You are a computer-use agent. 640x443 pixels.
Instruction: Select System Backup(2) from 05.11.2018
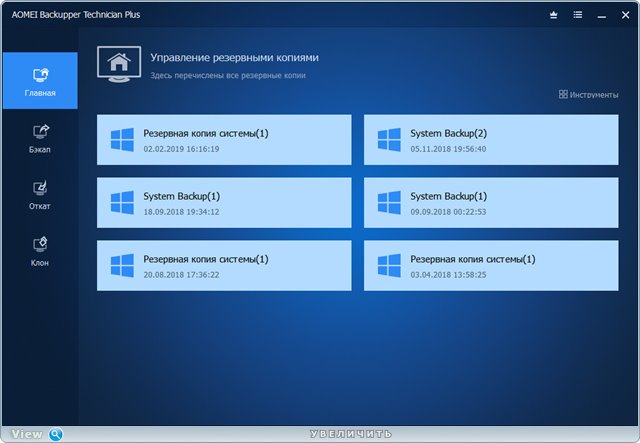coord(491,140)
